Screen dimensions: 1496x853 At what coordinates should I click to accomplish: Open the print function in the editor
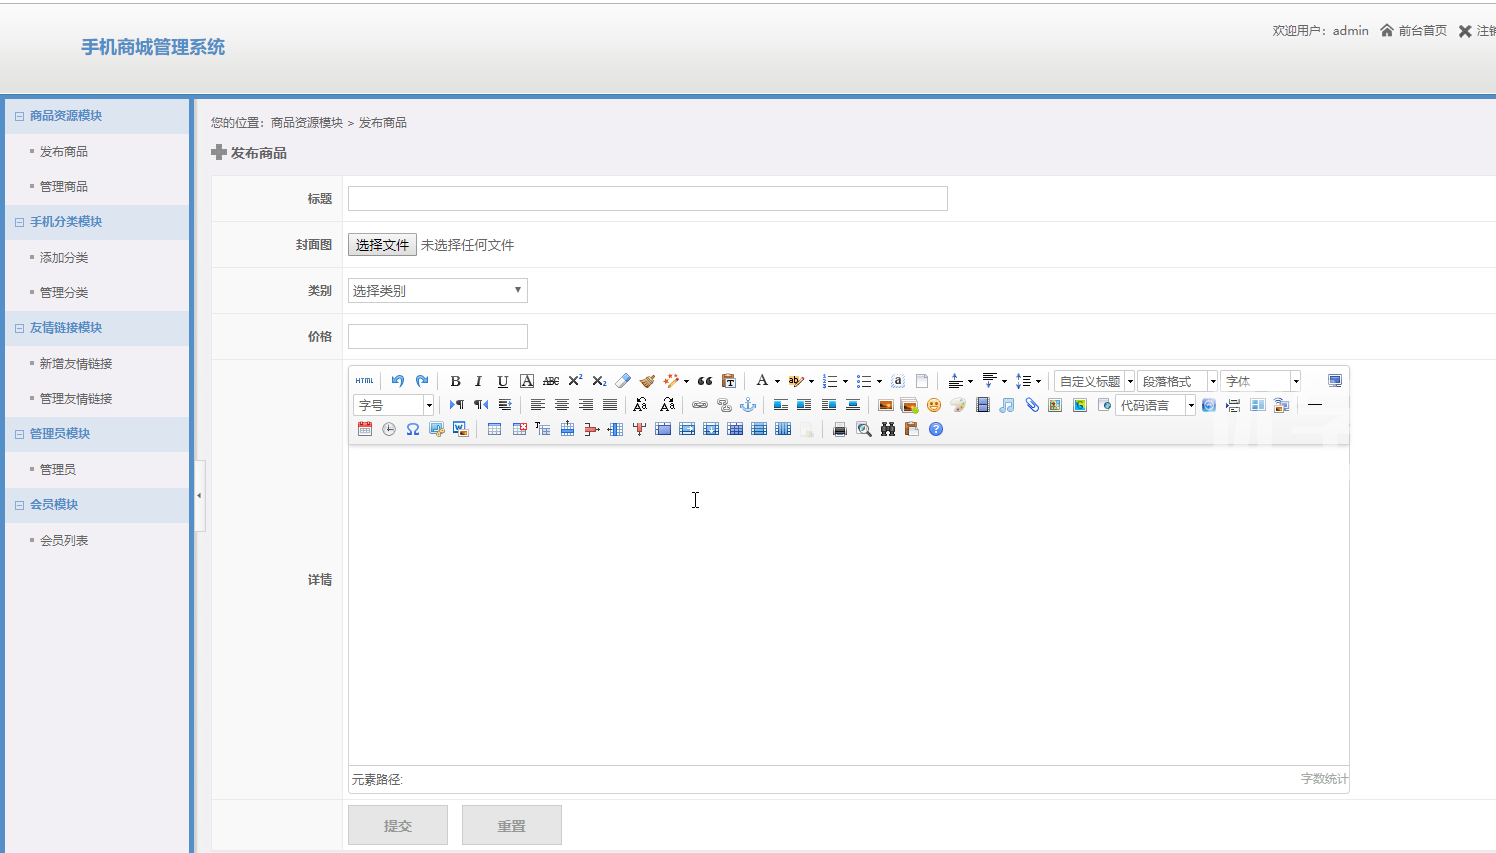(x=840, y=429)
